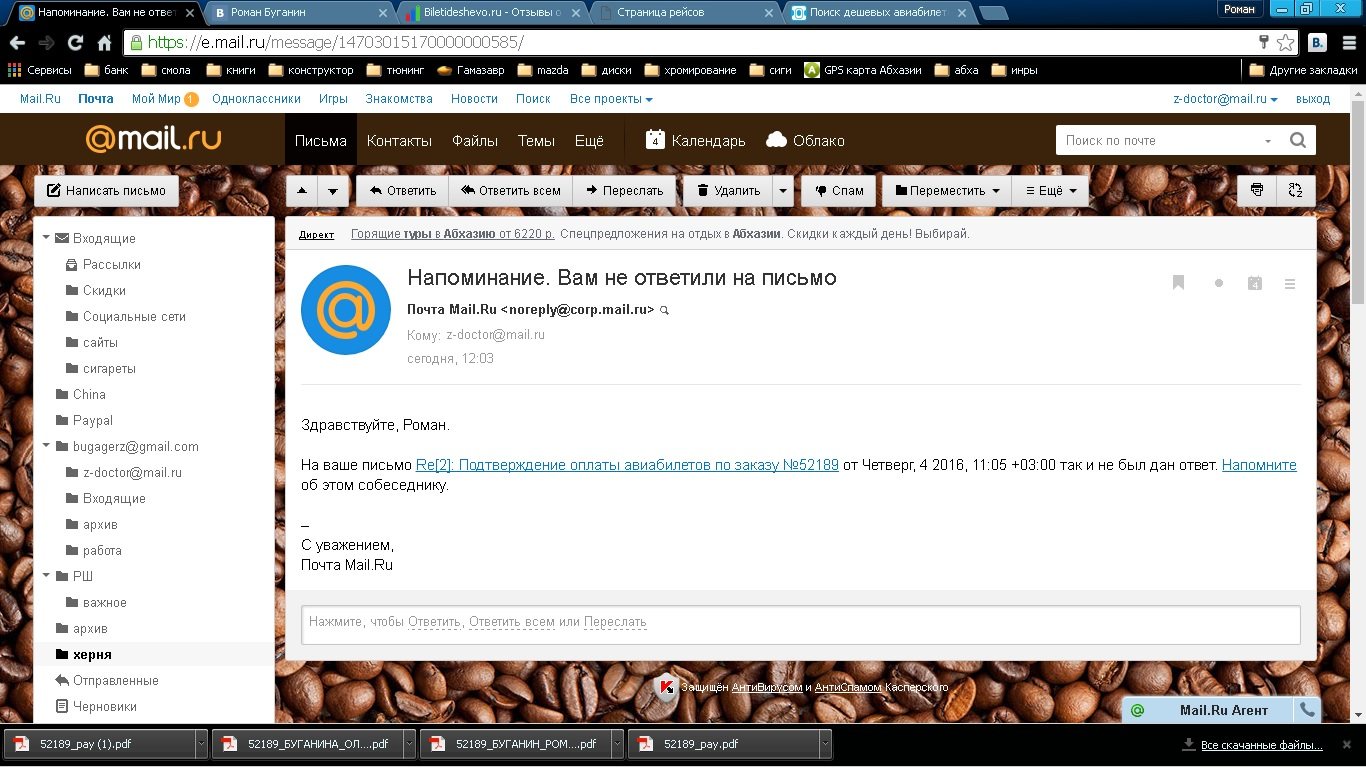Viewport: 1366px width, 768px height.
Task: Open GPS карта Абхазии bookmark
Action: tap(862, 70)
